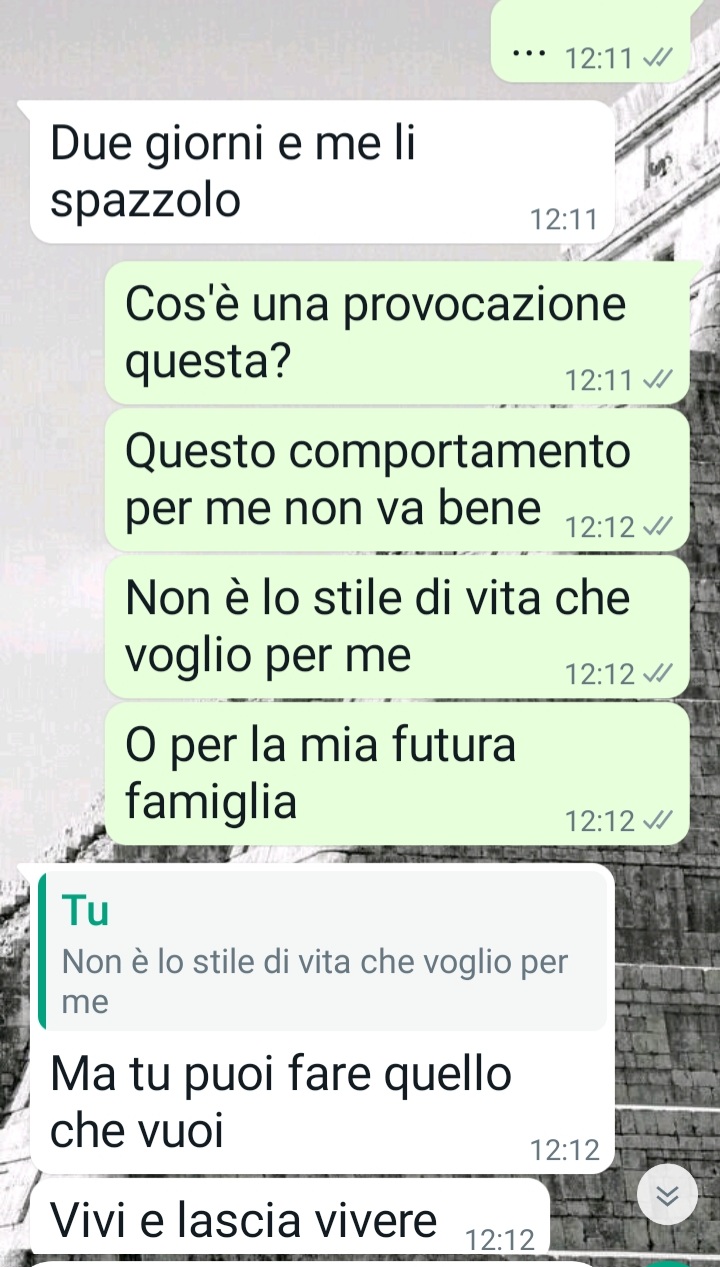The height and width of the screenshot is (1267, 720).
Task: Tap the "Questo comportamento per me non va bene" bubble
Action: [x=397, y=480]
